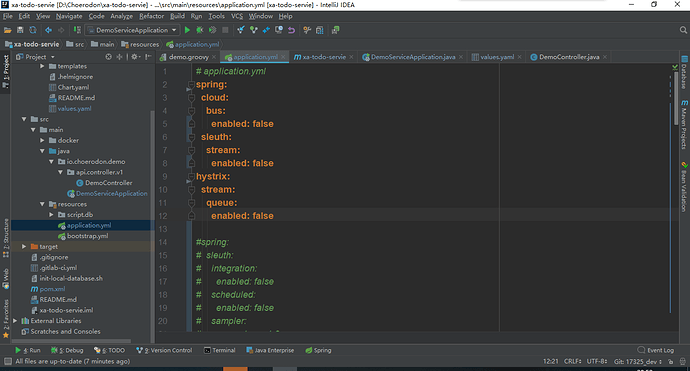Switch to DemoController.java tab
This screenshot has height=371, width=690.
[x=569, y=57]
